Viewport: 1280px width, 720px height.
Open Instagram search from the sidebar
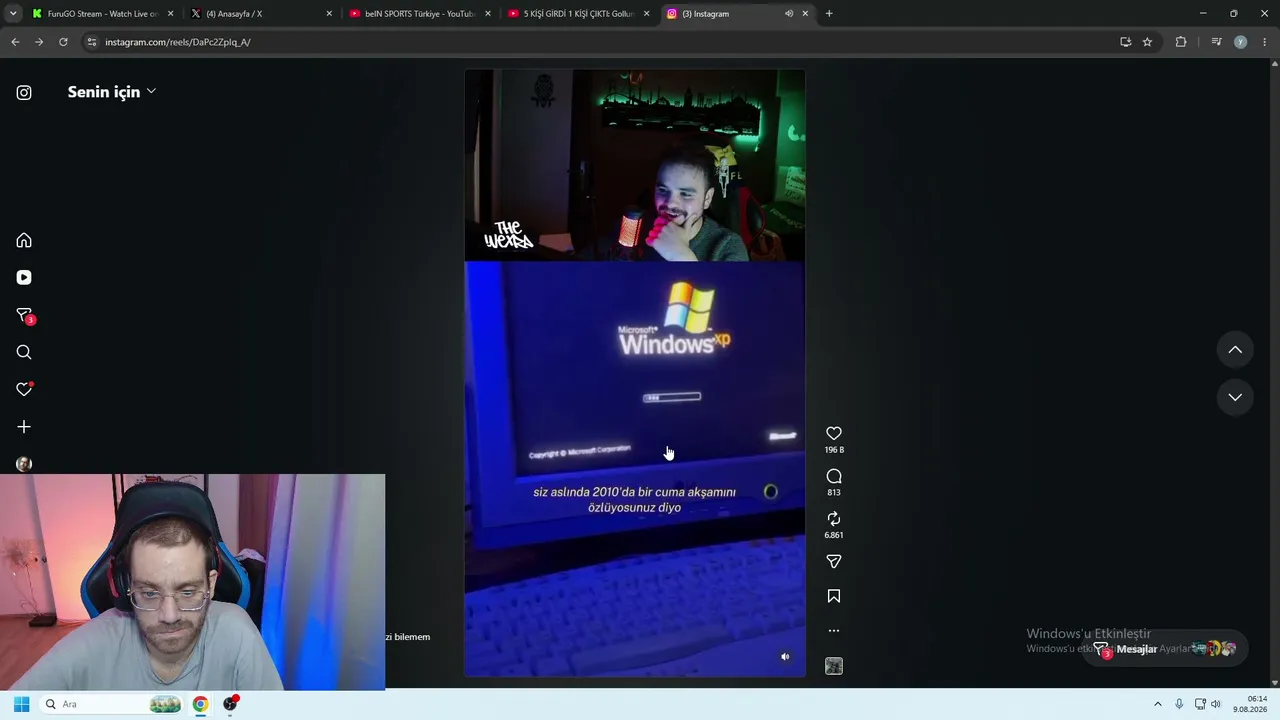24,352
